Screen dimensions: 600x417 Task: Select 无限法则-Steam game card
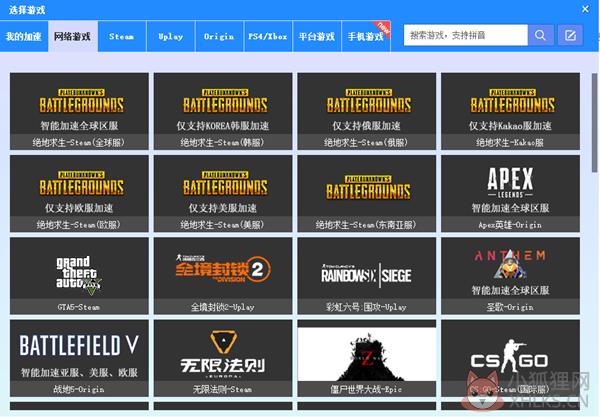pyautogui.click(x=223, y=358)
